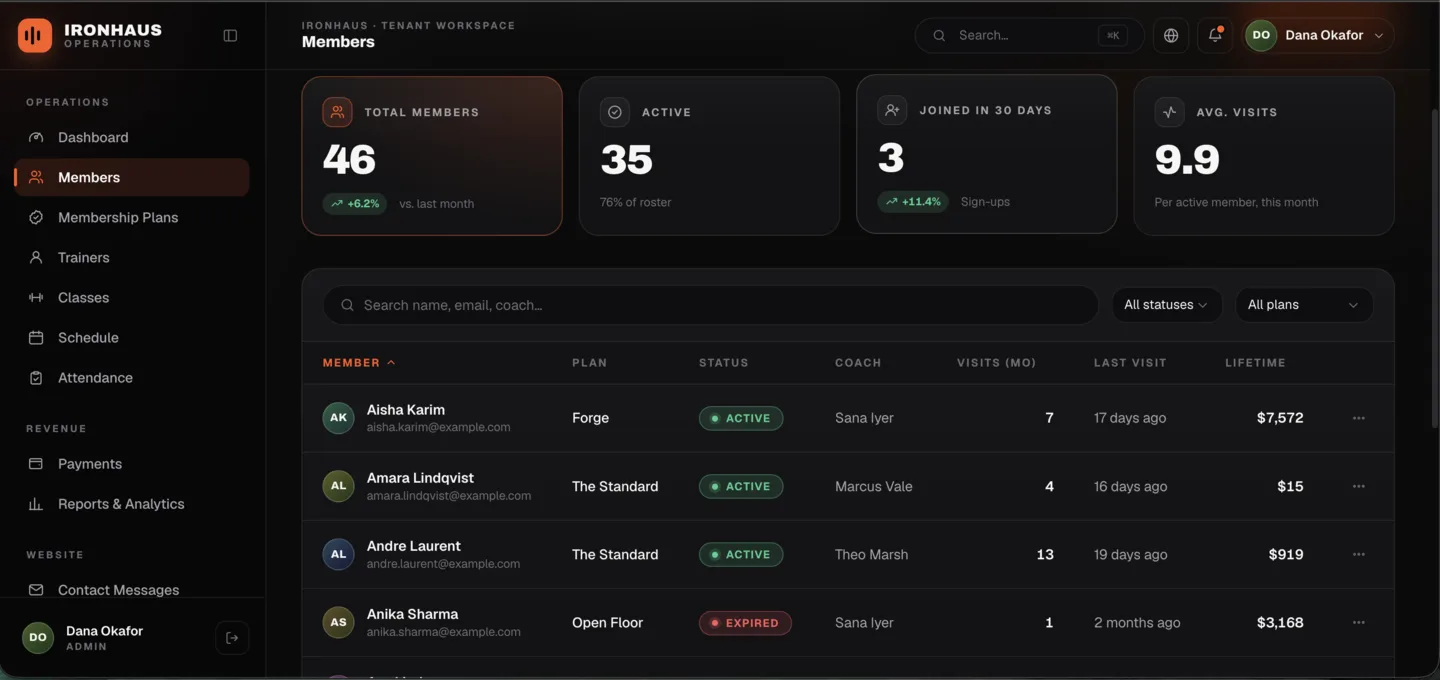This screenshot has height=680, width=1440.
Task: Open Contact Messages
Action: tap(132, 590)
